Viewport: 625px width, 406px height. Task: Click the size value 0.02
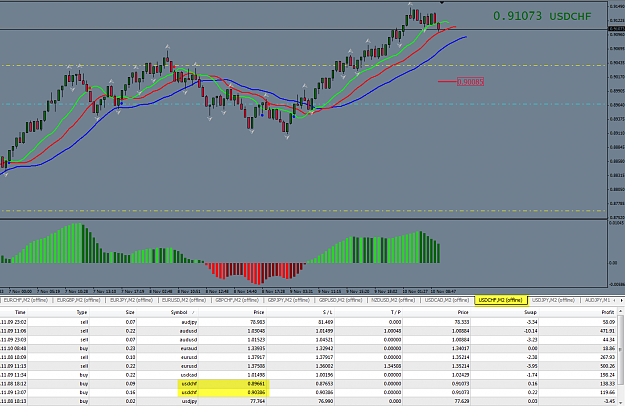(x=131, y=401)
